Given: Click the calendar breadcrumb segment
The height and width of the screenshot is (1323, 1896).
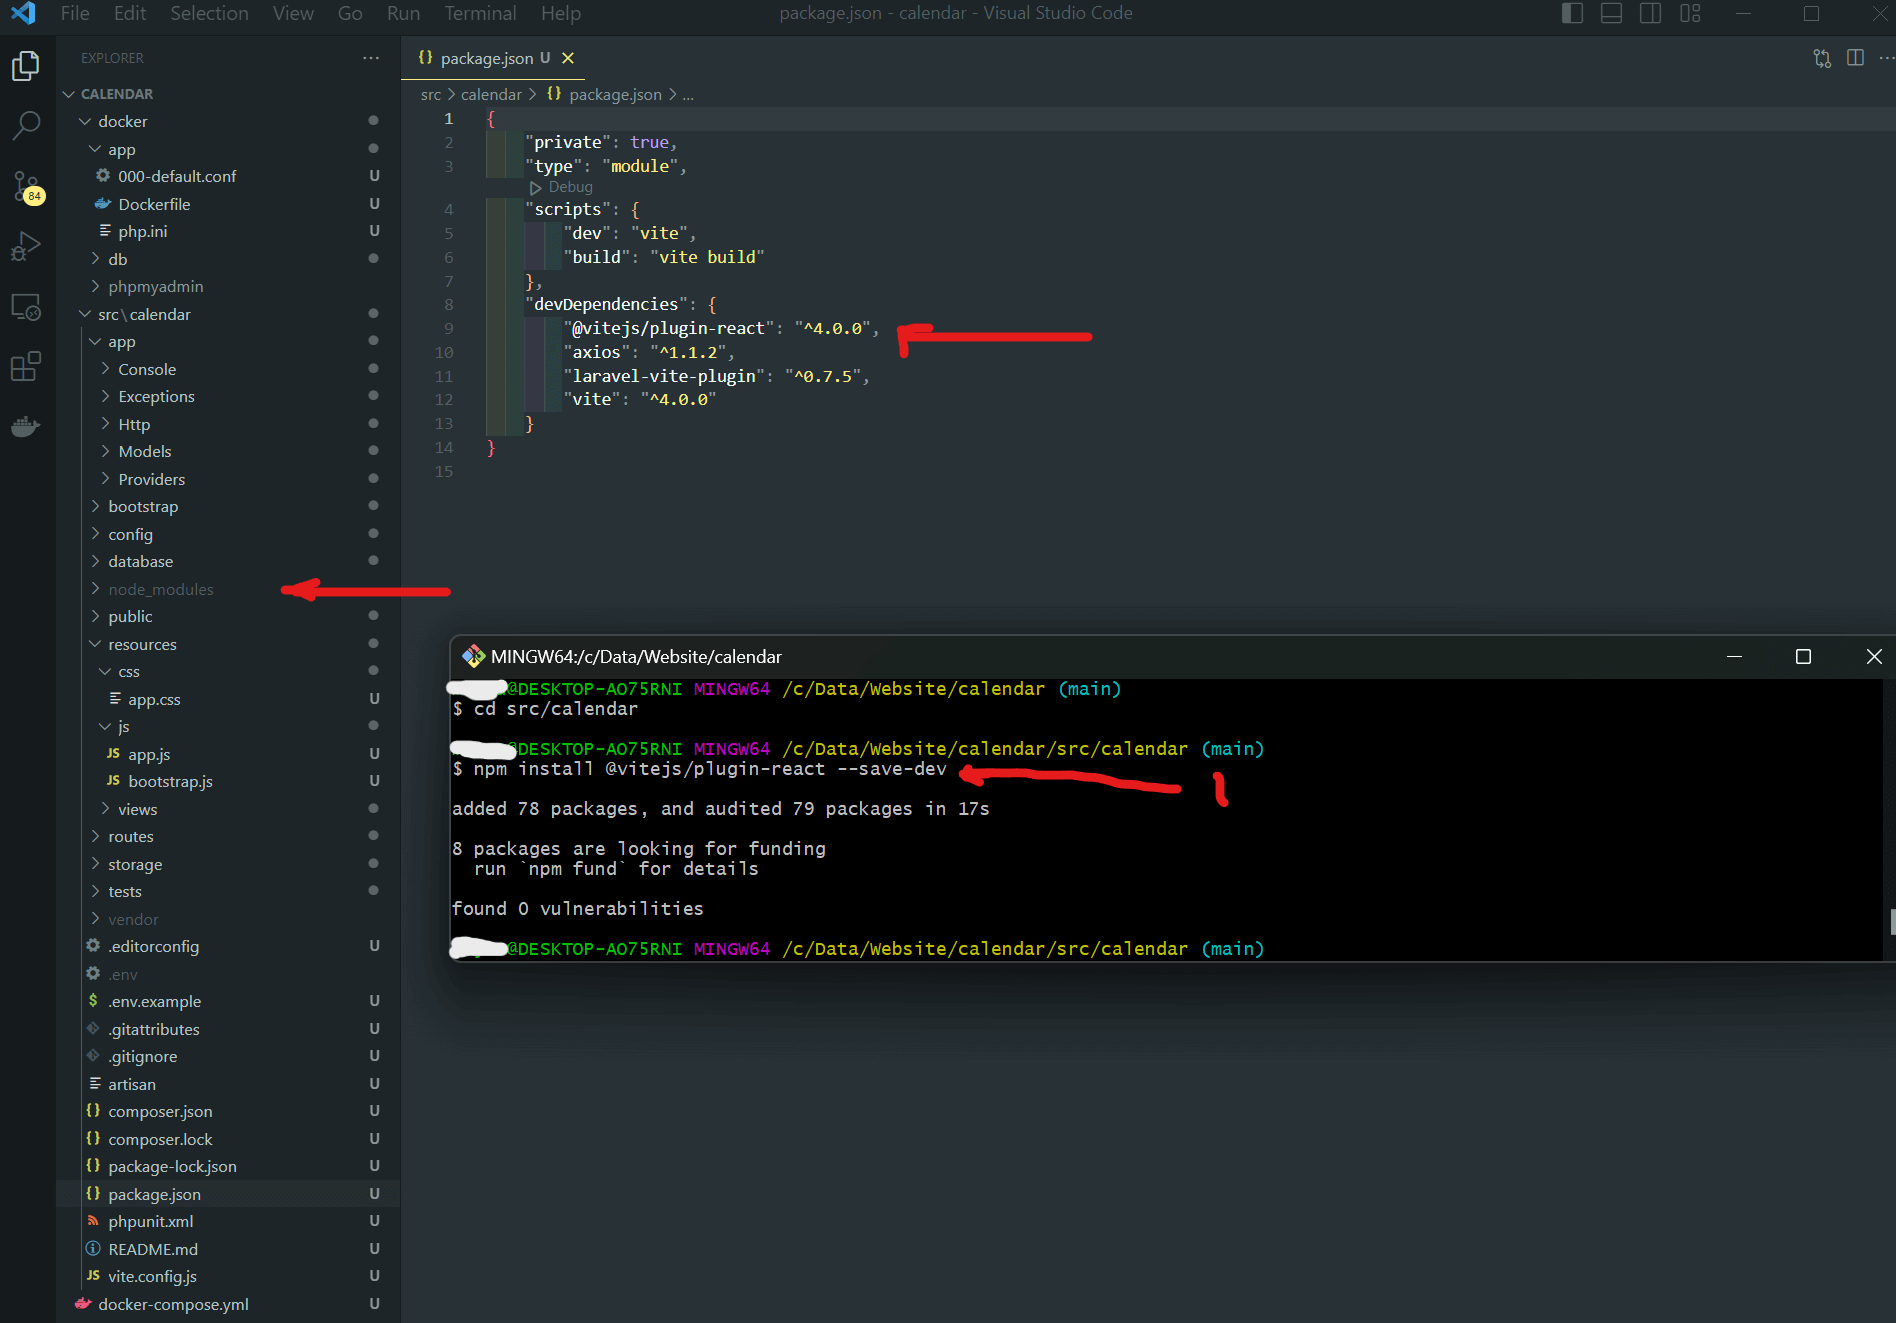Looking at the screenshot, I should [x=491, y=95].
